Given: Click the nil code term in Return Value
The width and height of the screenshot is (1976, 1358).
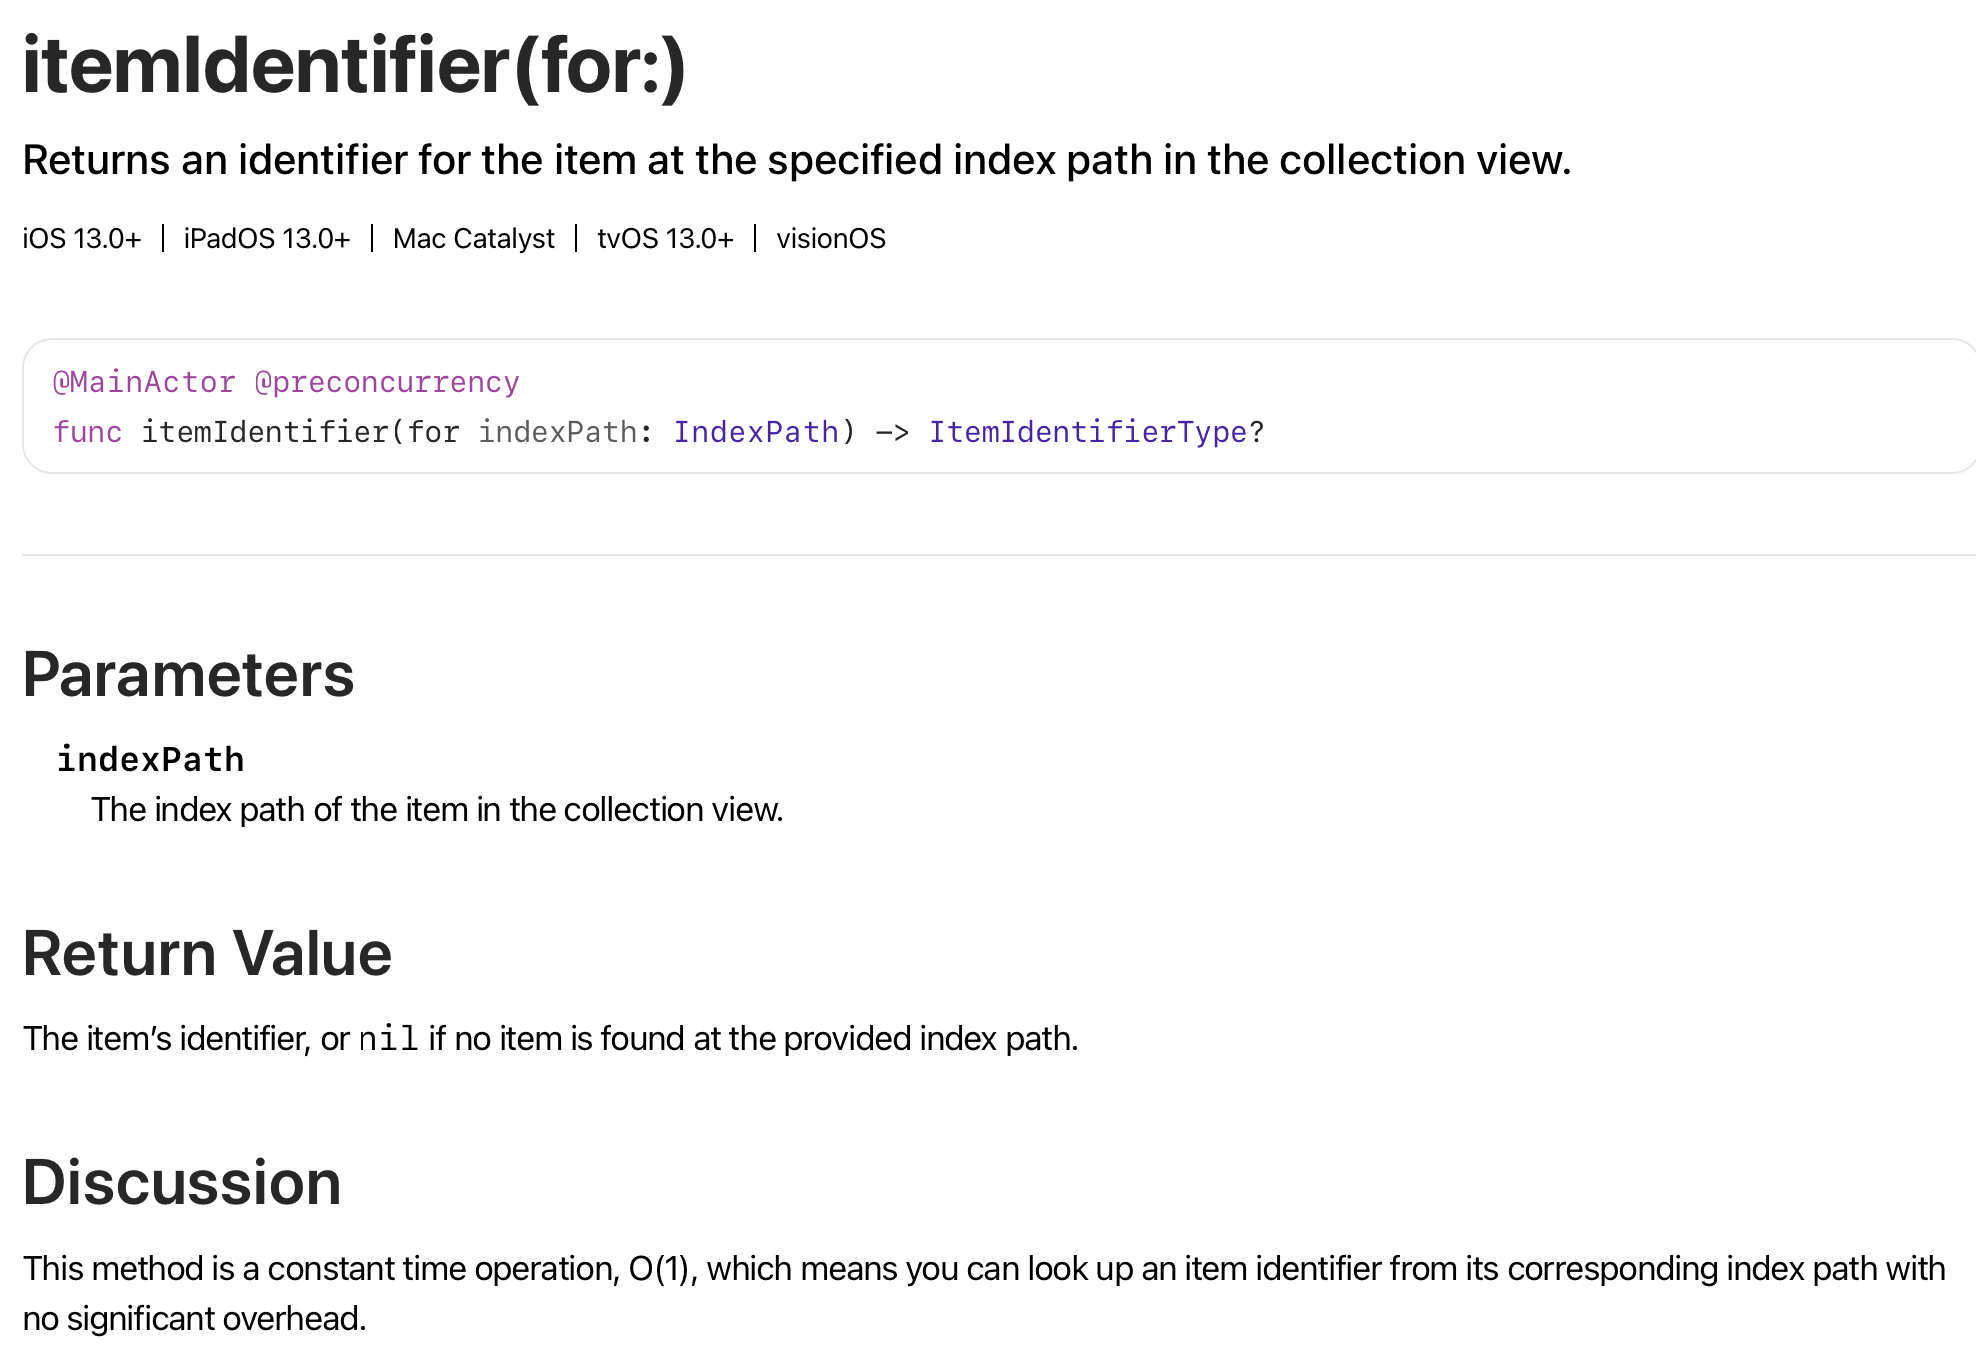Looking at the screenshot, I should click(x=388, y=1039).
